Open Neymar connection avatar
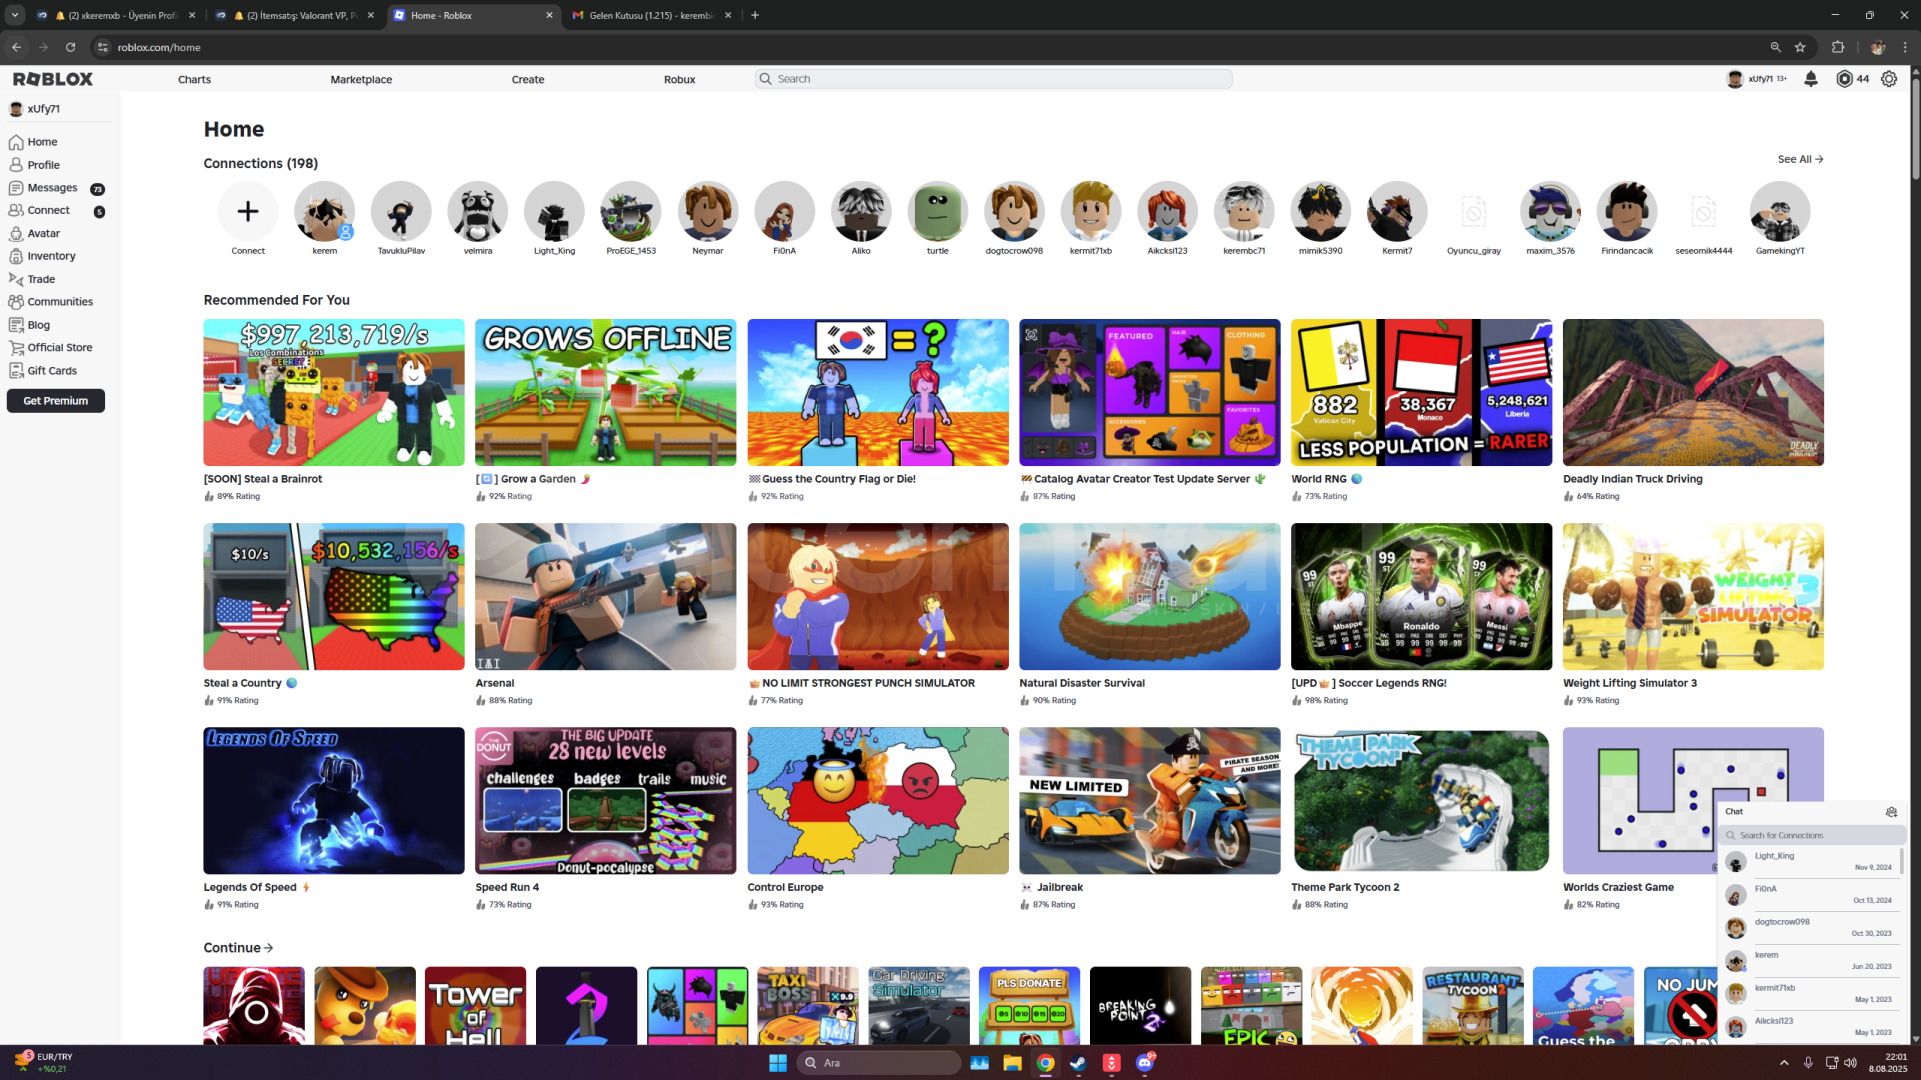The width and height of the screenshot is (1921, 1080). pos(707,211)
